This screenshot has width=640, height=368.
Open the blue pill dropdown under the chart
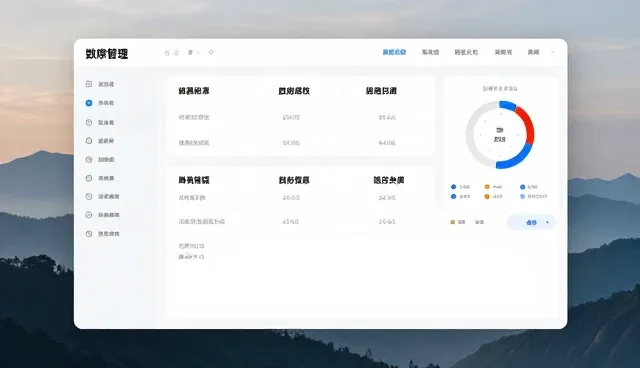pyautogui.click(x=531, y=222)
